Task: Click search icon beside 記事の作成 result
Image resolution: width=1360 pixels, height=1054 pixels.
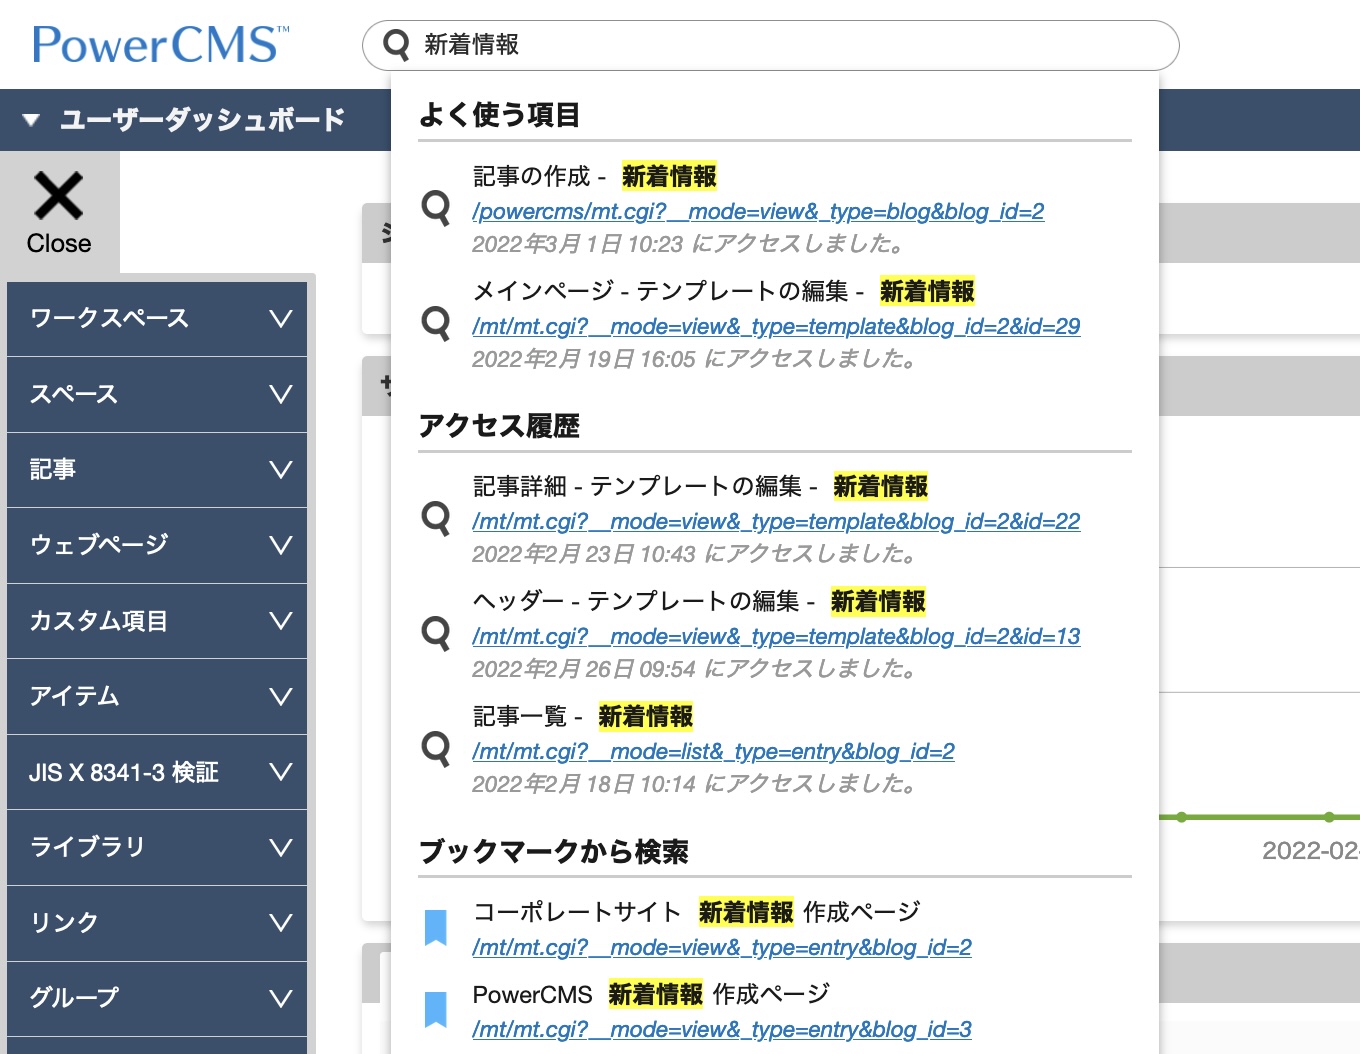Action: click(x=436, y=209)
